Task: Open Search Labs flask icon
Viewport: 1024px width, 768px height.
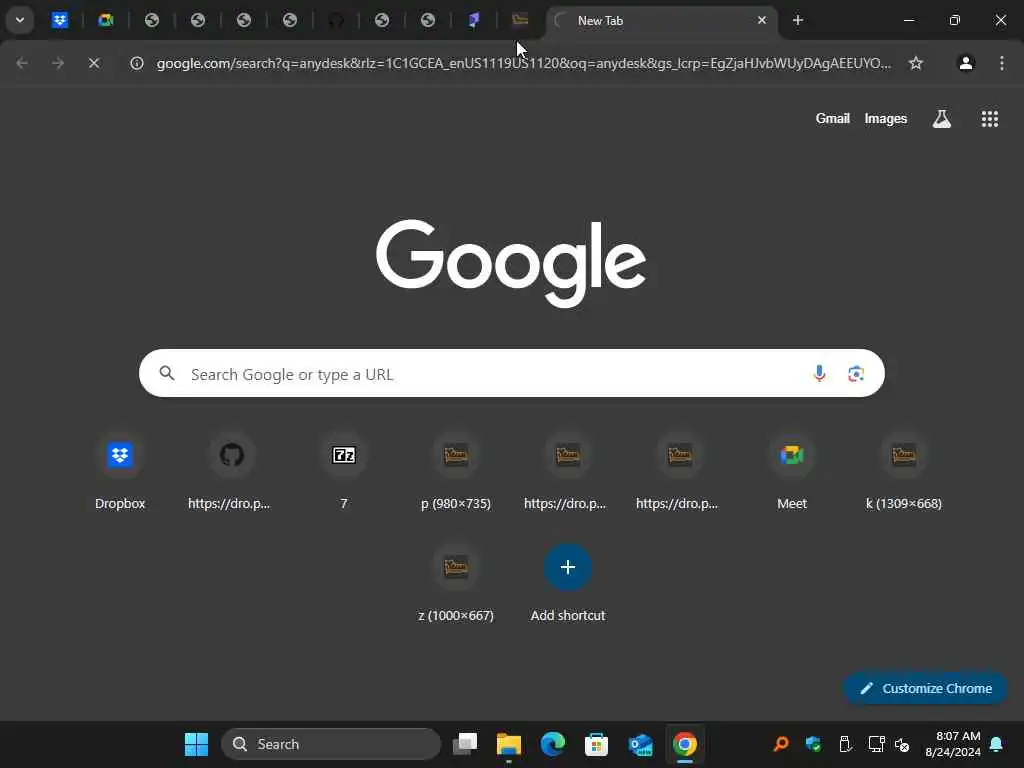Action: (x=942, y=119)
